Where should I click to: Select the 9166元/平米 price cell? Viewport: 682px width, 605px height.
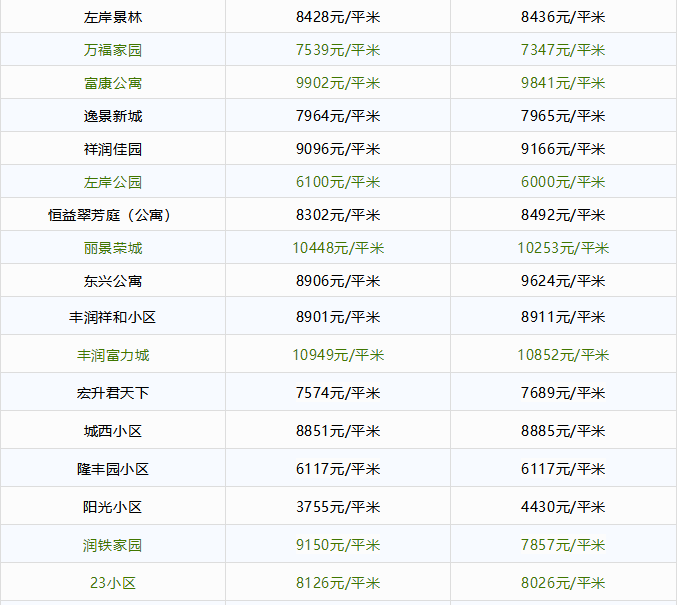(x=563, y=149)
